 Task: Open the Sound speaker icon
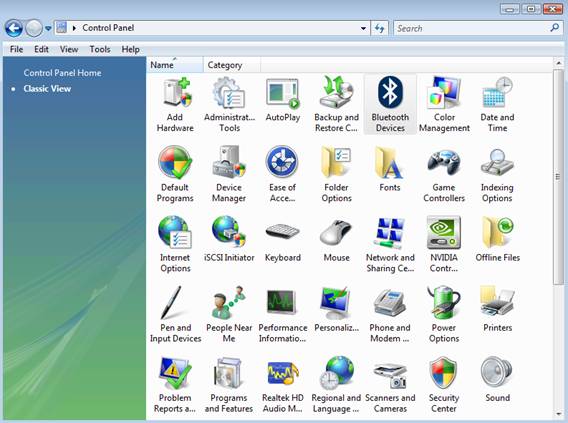[497, 372]
